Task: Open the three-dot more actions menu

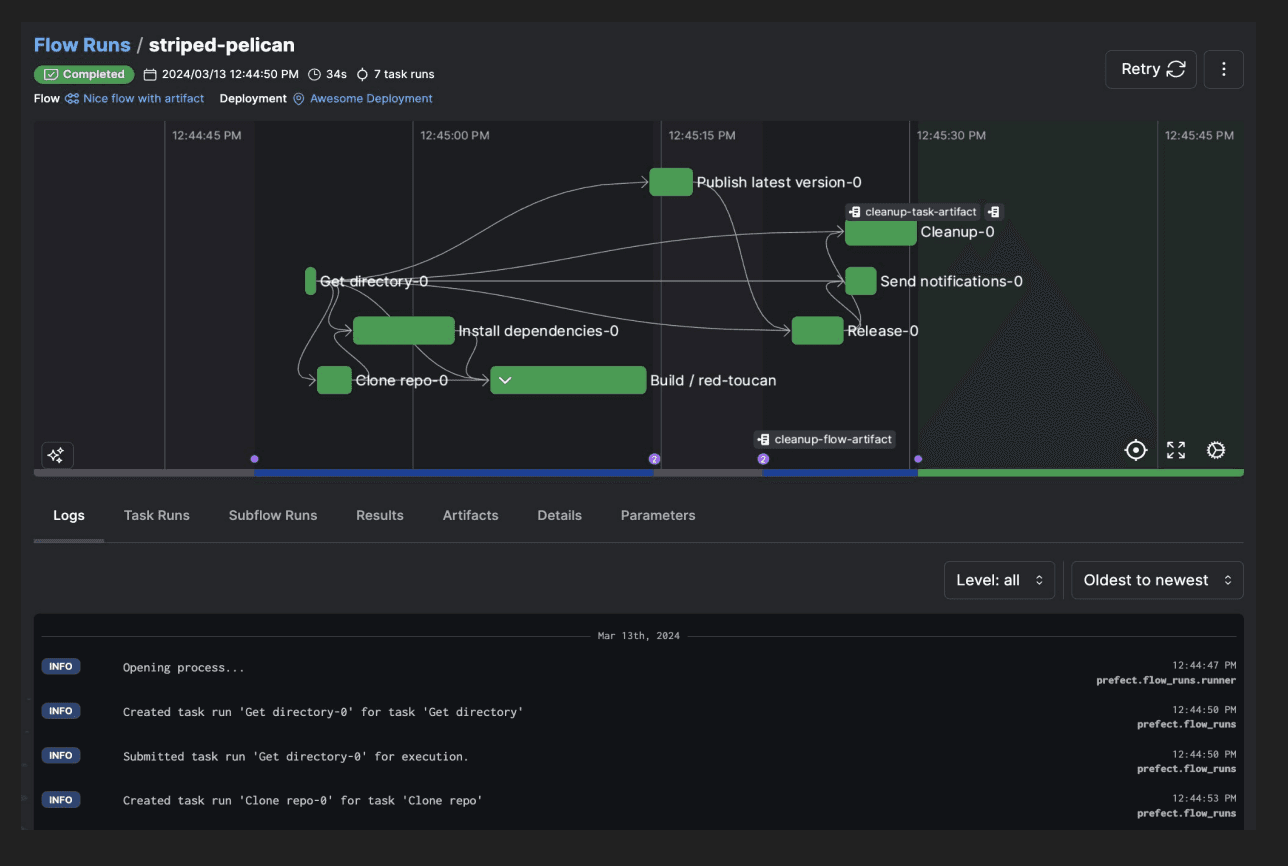Action: click(1224, 70)
